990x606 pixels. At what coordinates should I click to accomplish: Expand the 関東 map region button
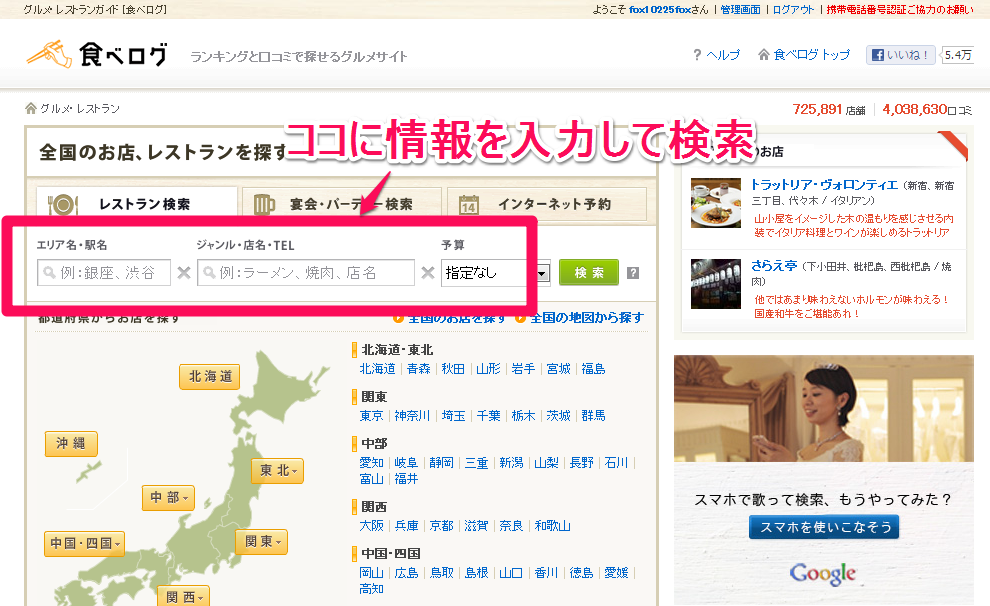click(260, 542)
